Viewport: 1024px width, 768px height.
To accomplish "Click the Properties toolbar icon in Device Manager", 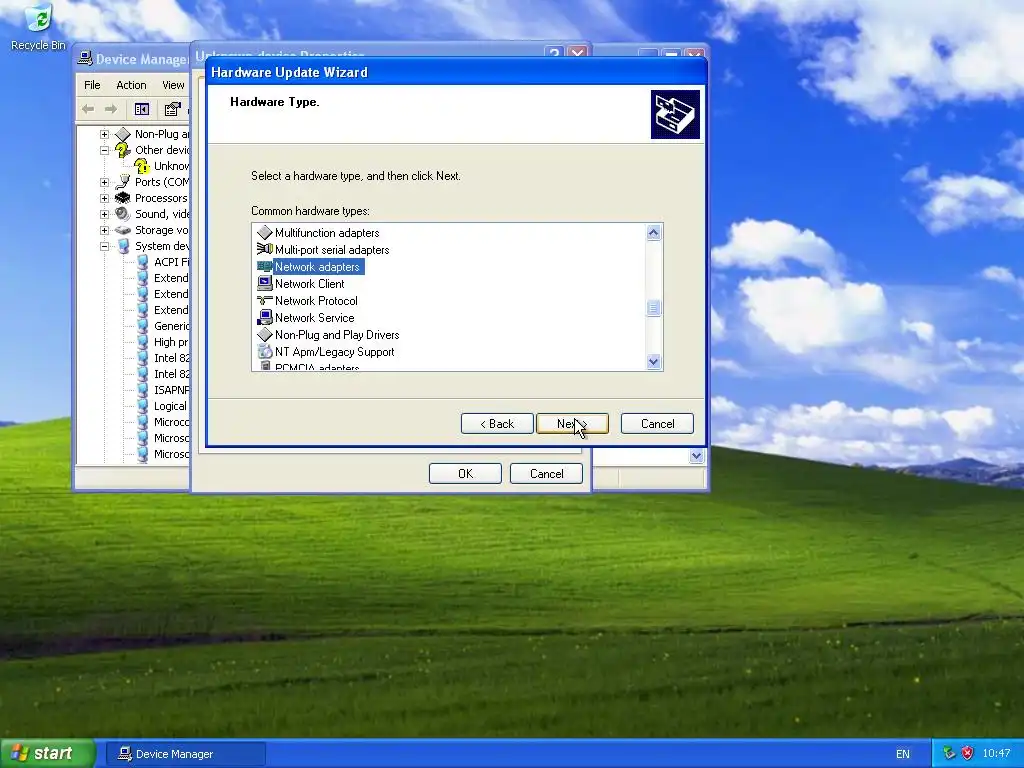I will 172,109.
